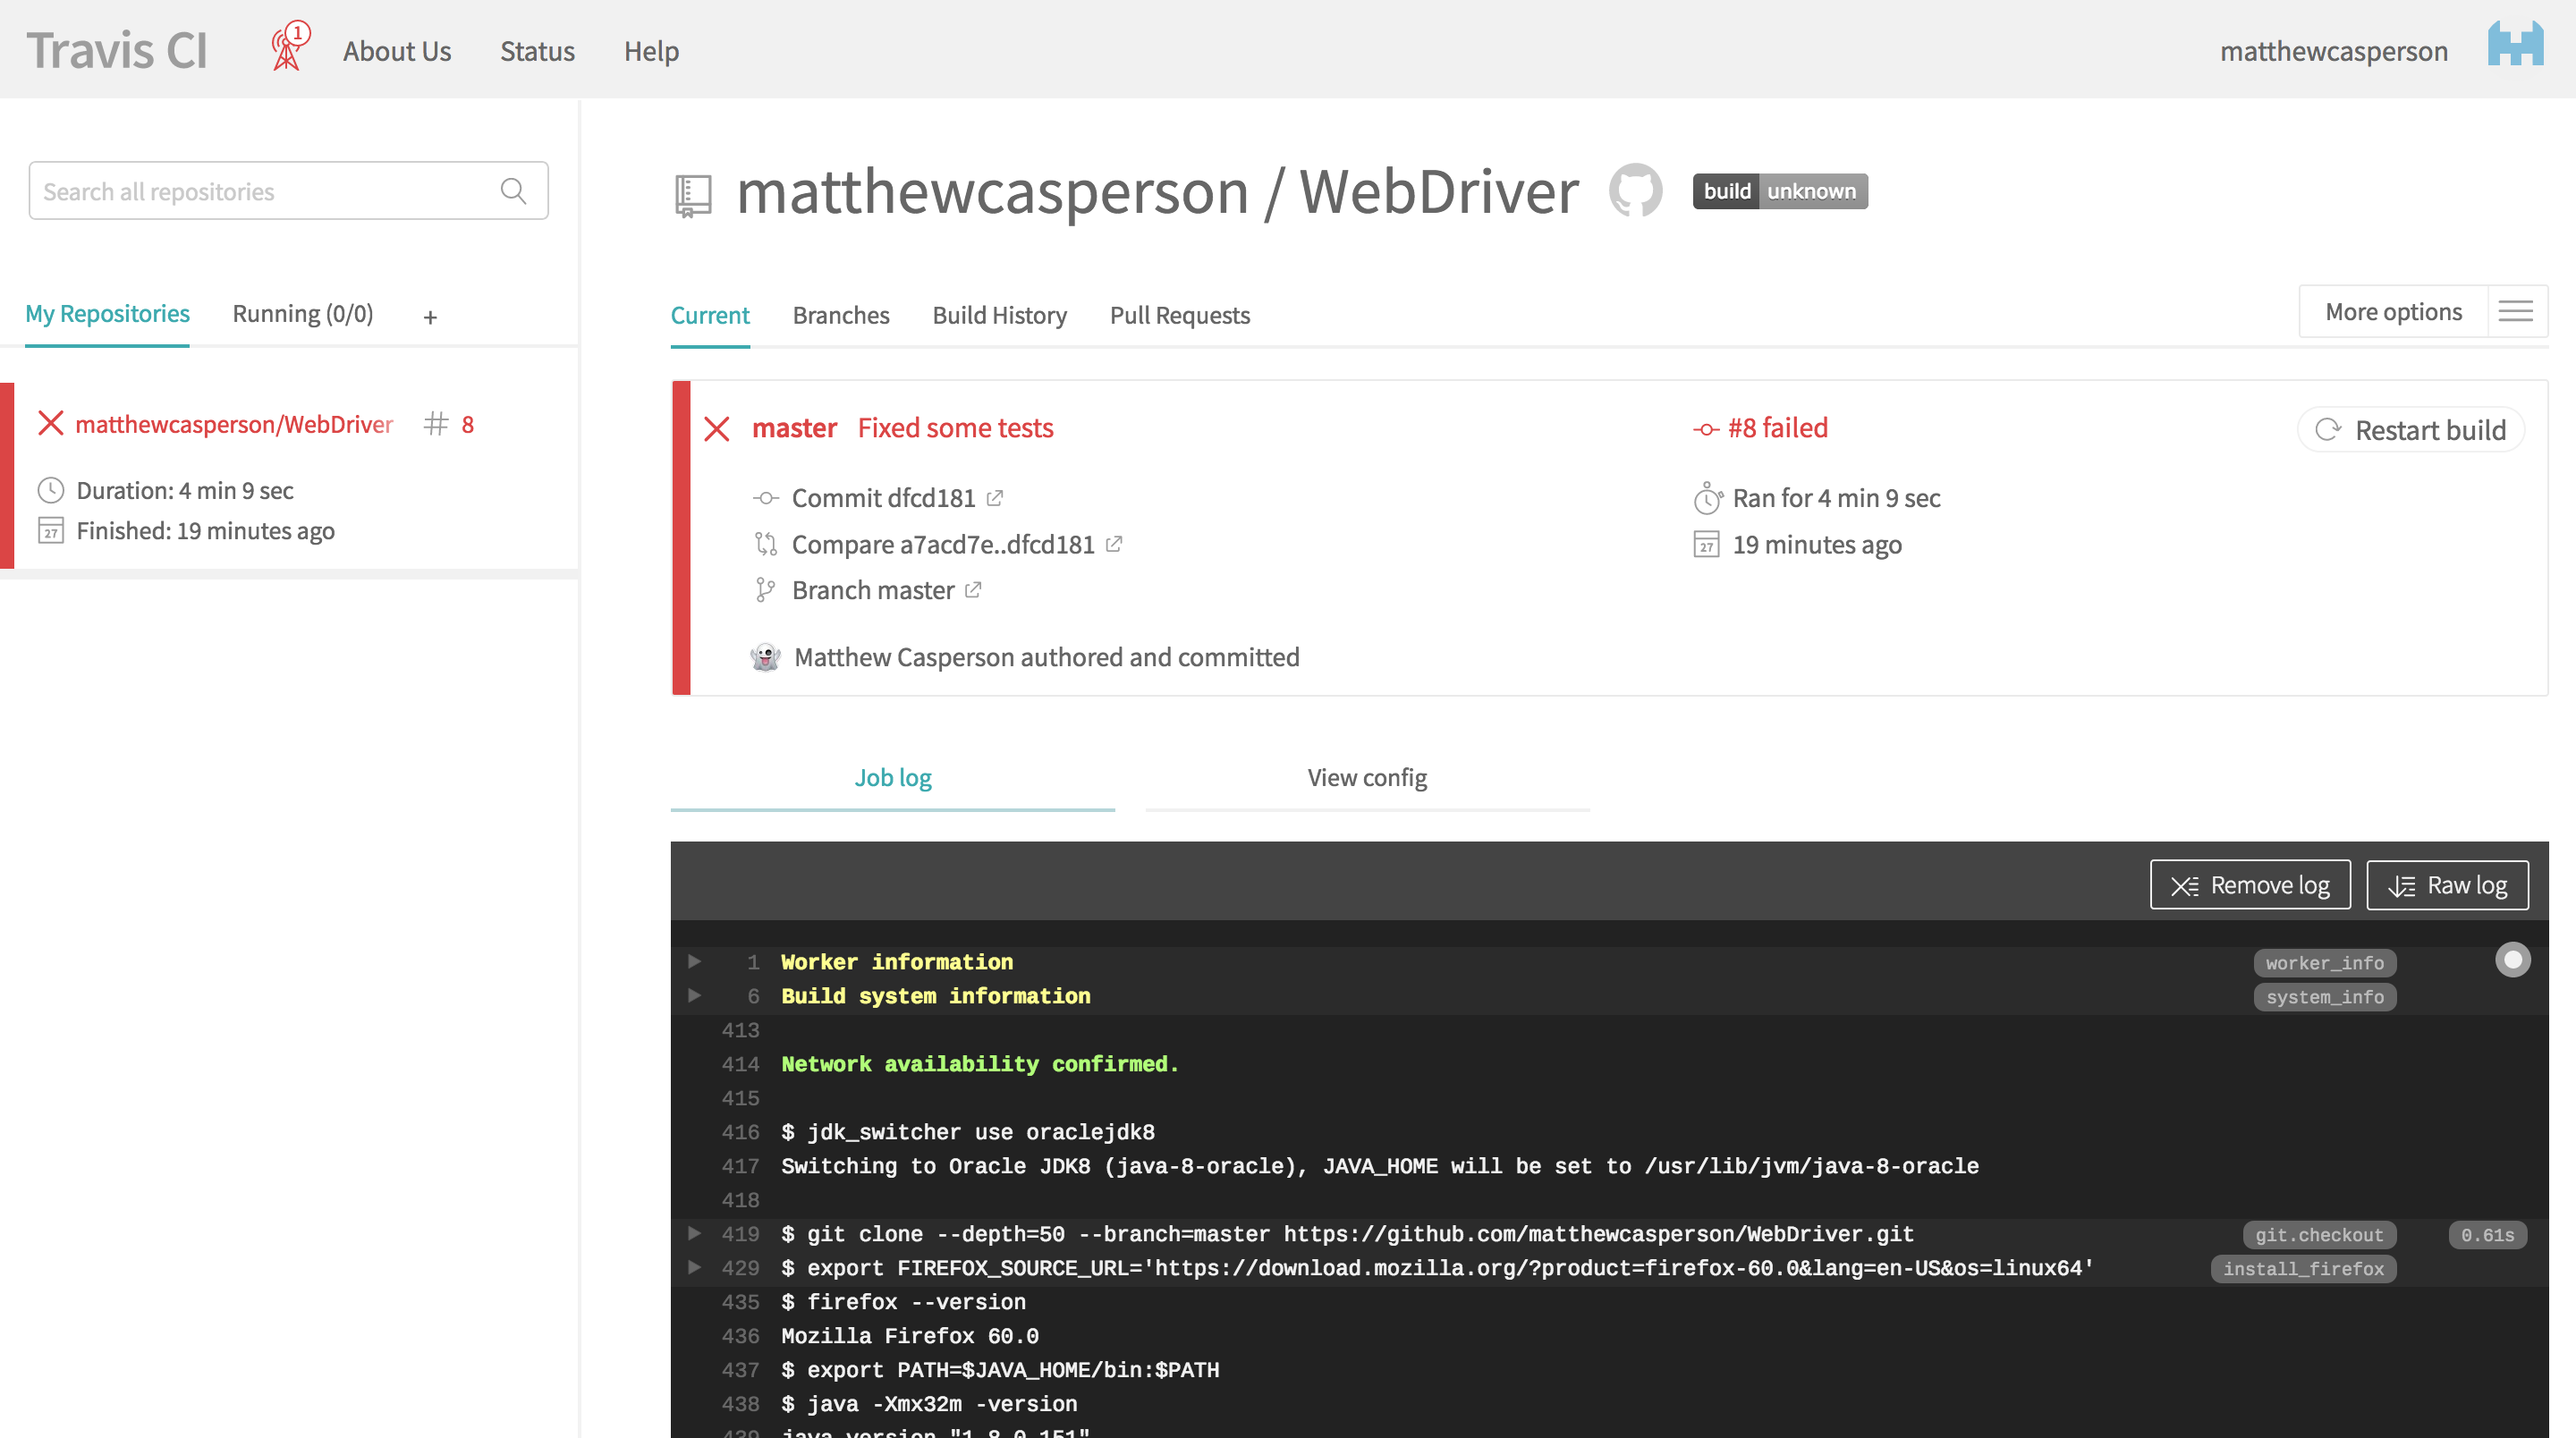2576x1438 pixels.
Task: Open the GitHub repository icon link
Action: [1635, 190]
